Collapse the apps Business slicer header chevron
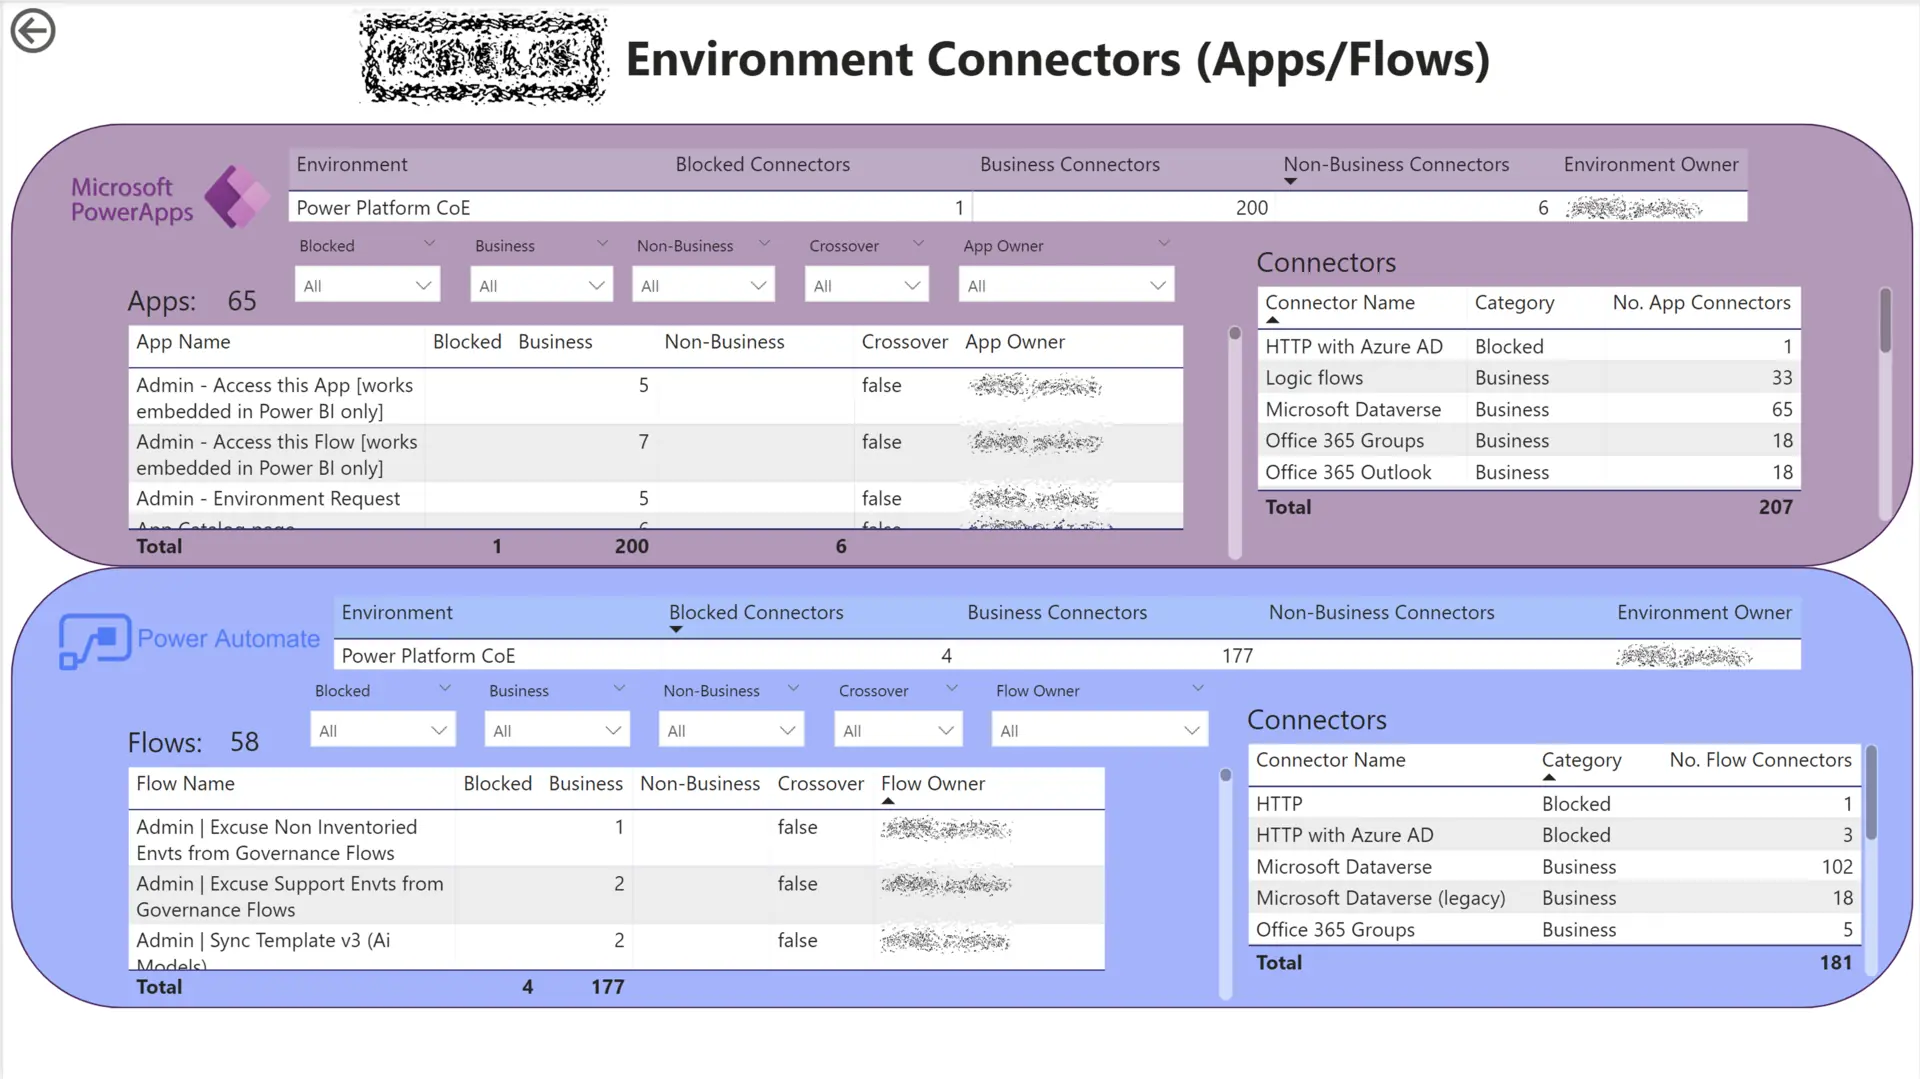The height and width of the screenshot is (1079, 1920). click(602, 244)
